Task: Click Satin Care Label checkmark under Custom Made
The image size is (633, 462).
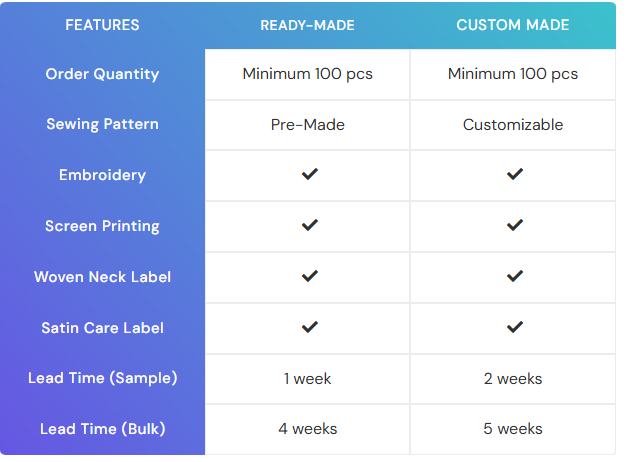Action: coord(514,327)
